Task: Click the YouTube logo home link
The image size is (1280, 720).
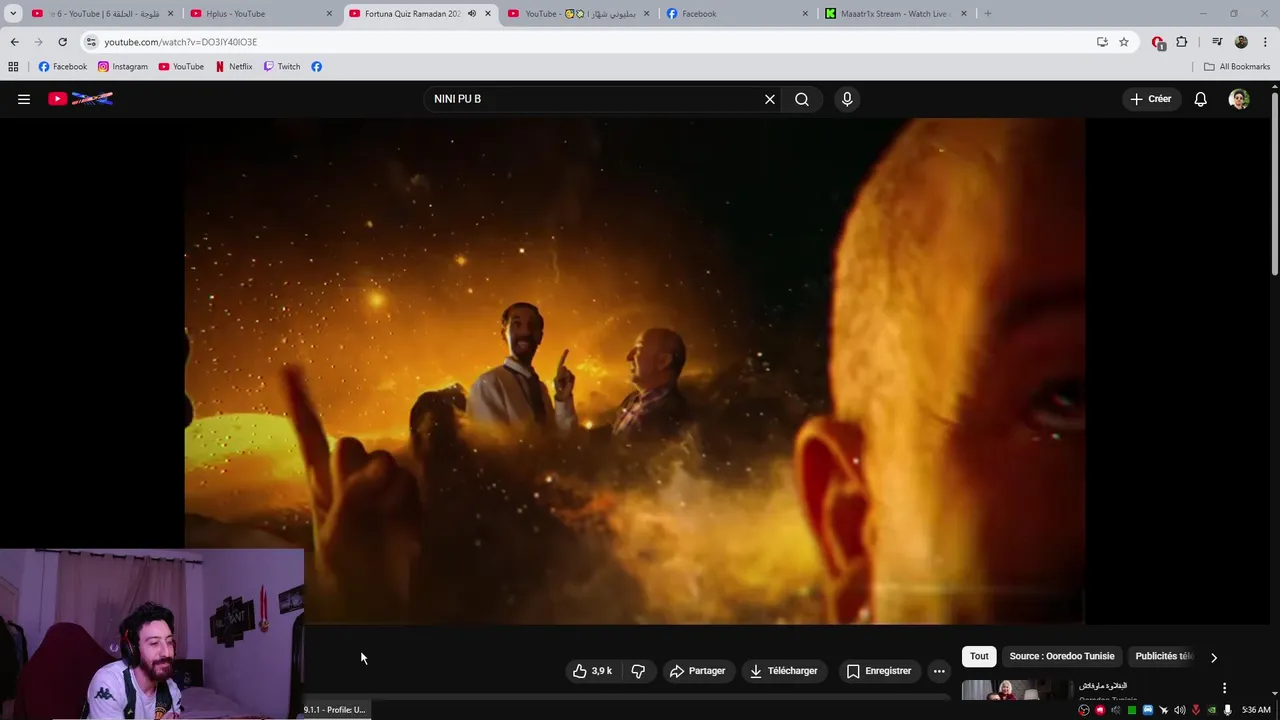Action: (x=80, y=99)
